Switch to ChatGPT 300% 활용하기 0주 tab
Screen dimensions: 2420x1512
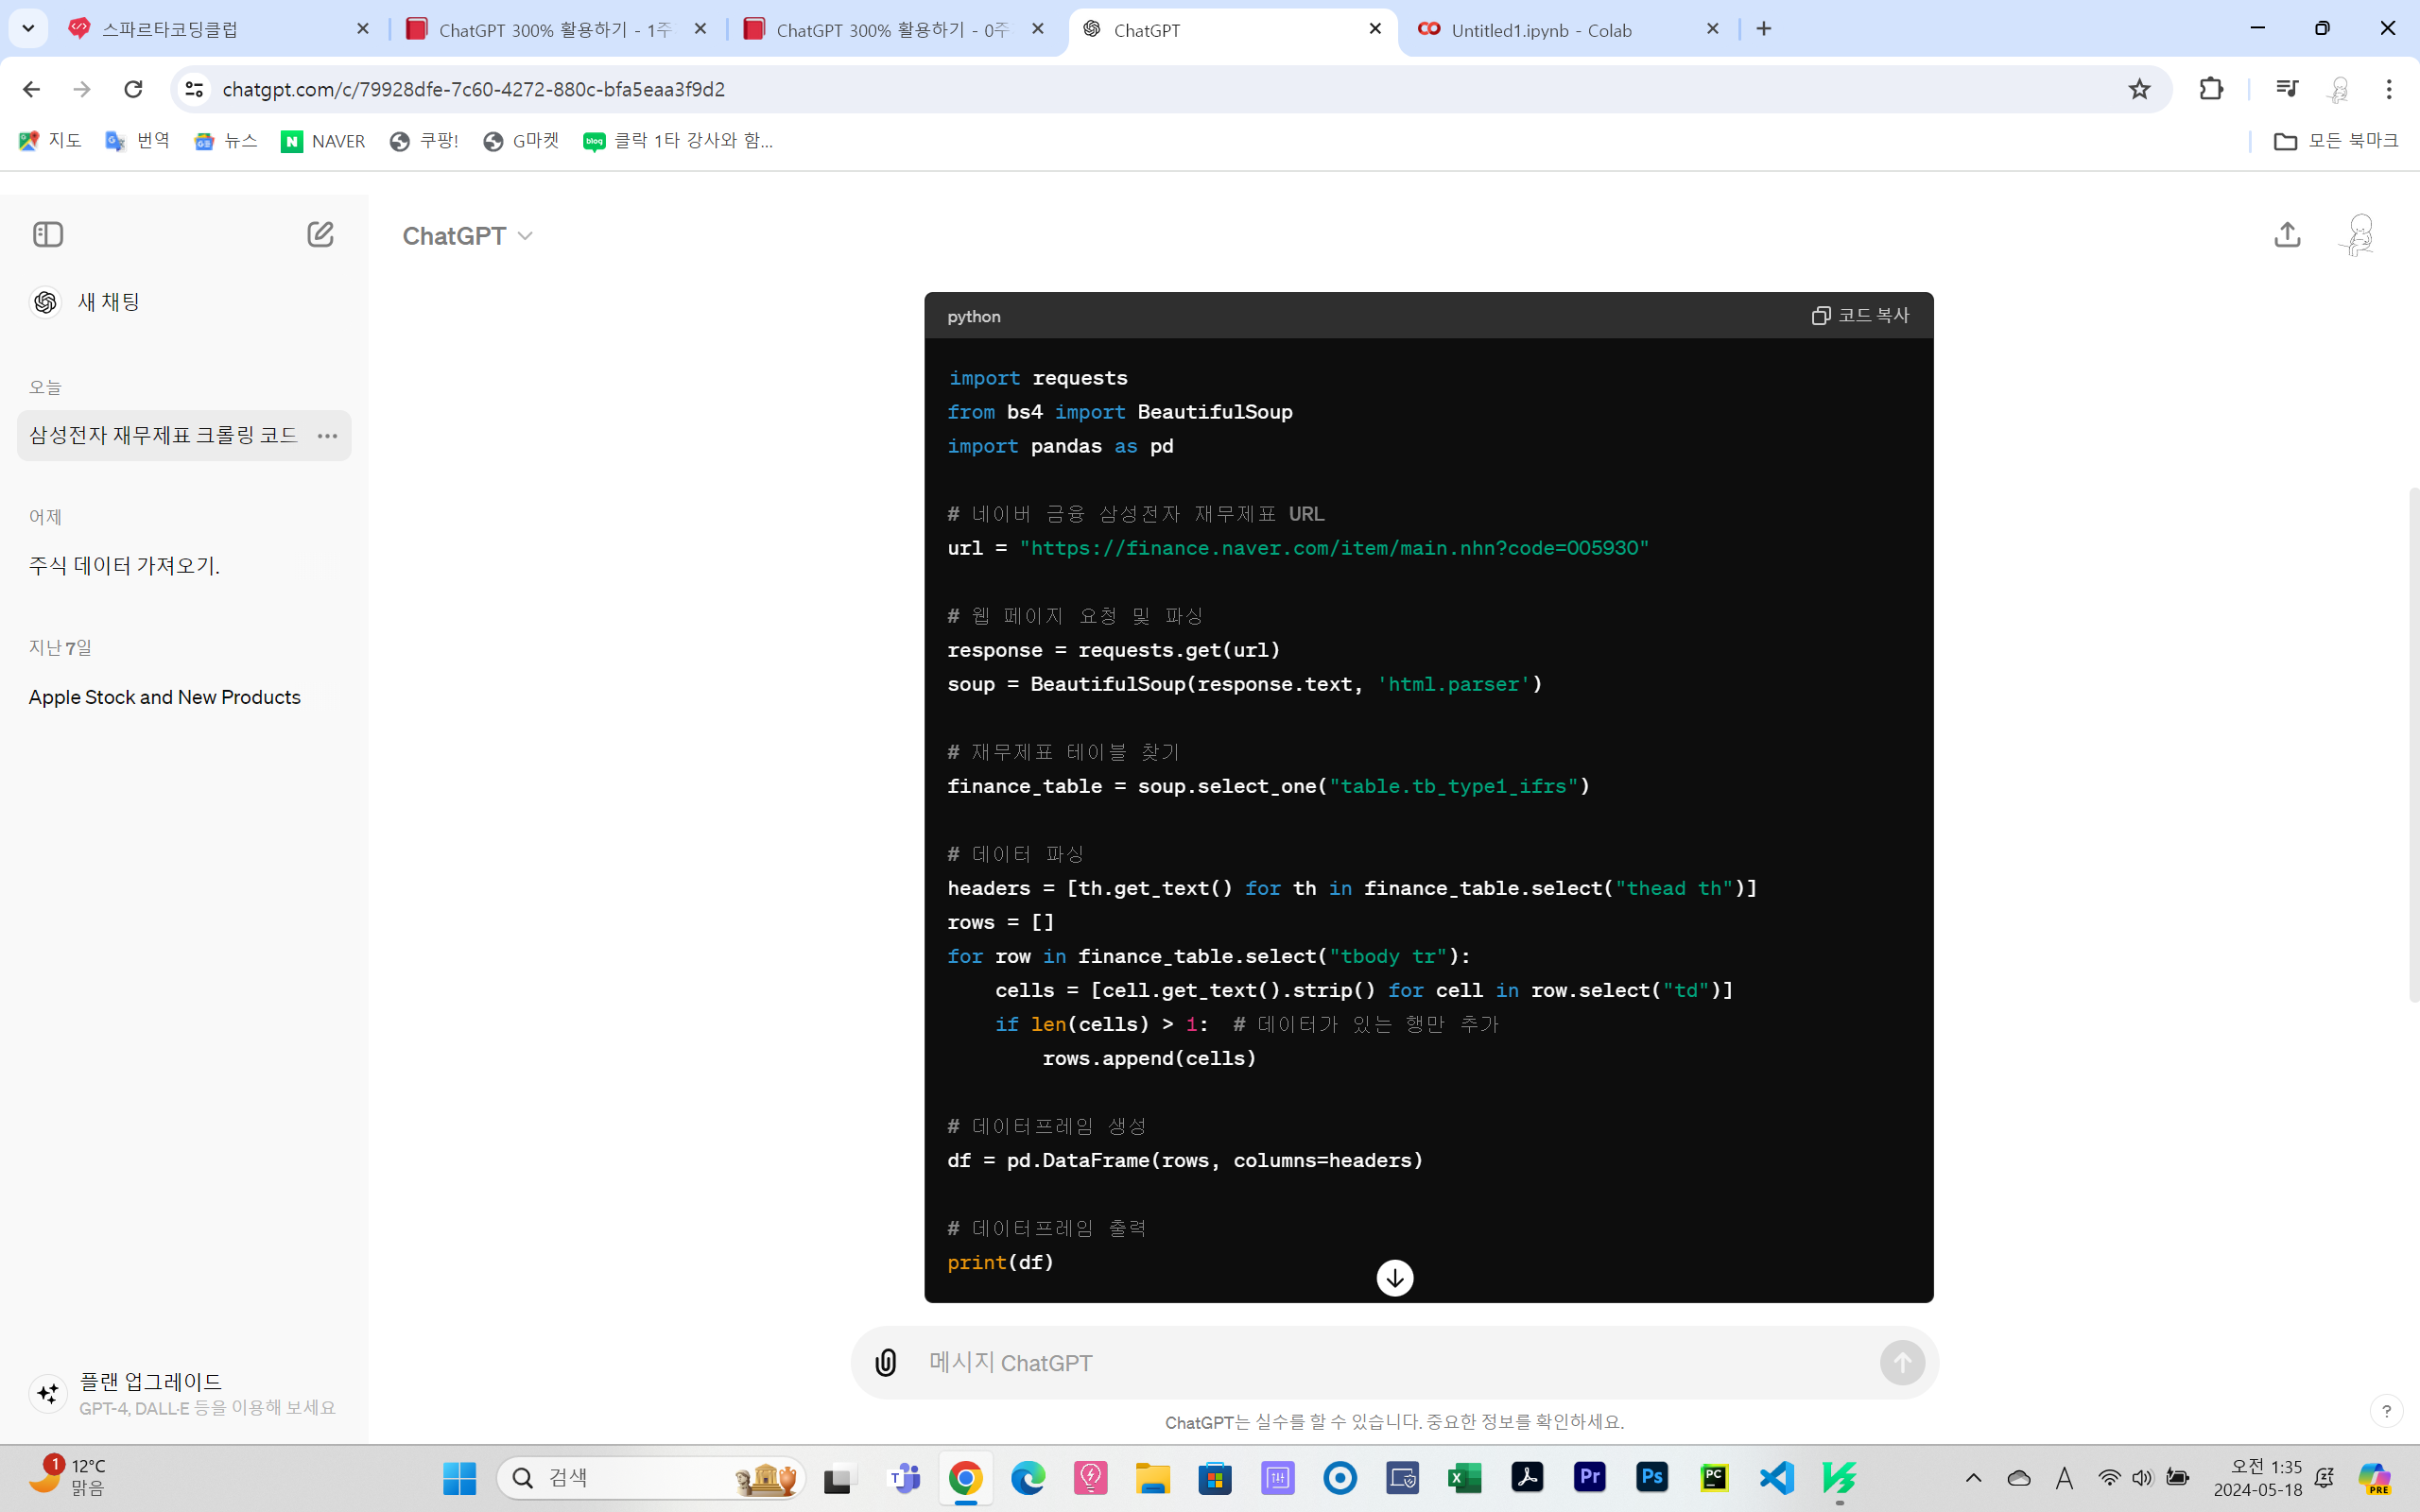(x=892, y=30)
